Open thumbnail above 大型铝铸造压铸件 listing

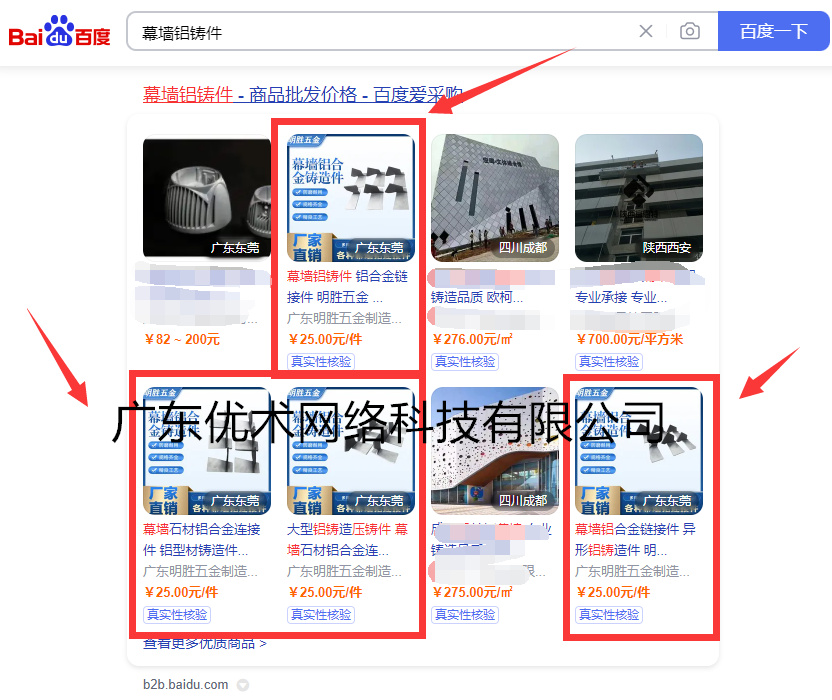coord(351,451)
